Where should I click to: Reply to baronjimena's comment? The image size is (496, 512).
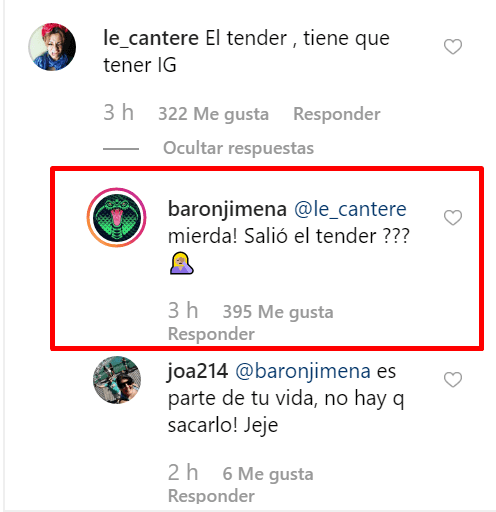(211, 334)
